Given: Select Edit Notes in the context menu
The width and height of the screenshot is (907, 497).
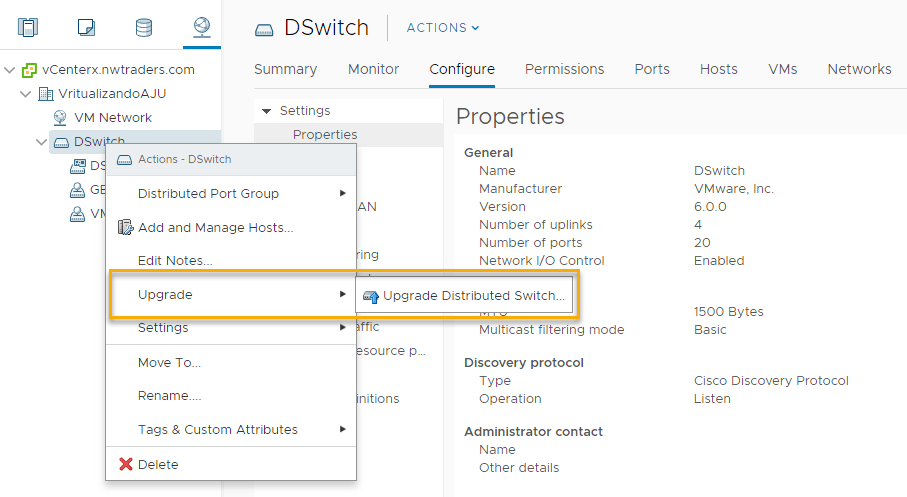Looking at the screenshot, I should (175, 261).
